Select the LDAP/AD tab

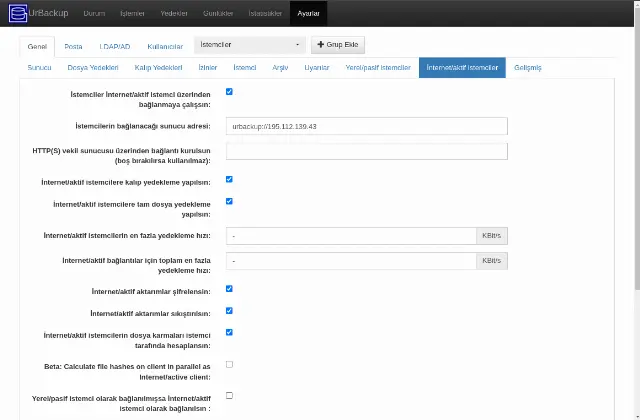pos(115,47)
